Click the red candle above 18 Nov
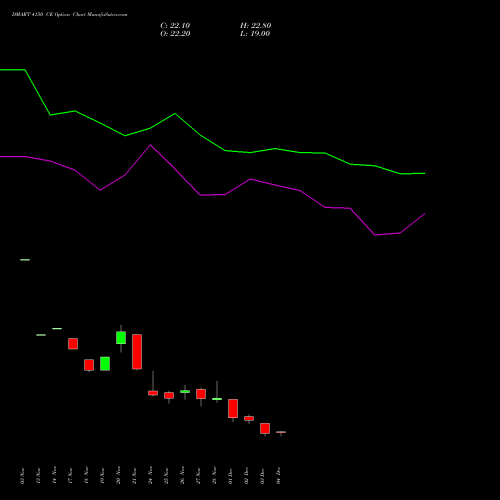 [x=89, y=365]
